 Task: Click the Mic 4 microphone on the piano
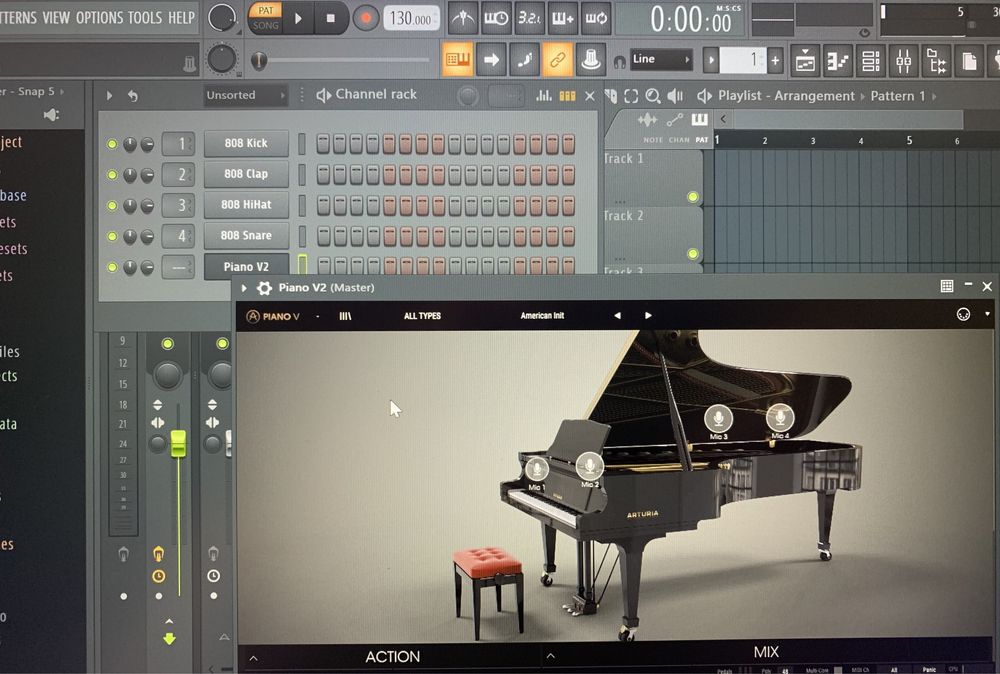[x=780, y=417]
